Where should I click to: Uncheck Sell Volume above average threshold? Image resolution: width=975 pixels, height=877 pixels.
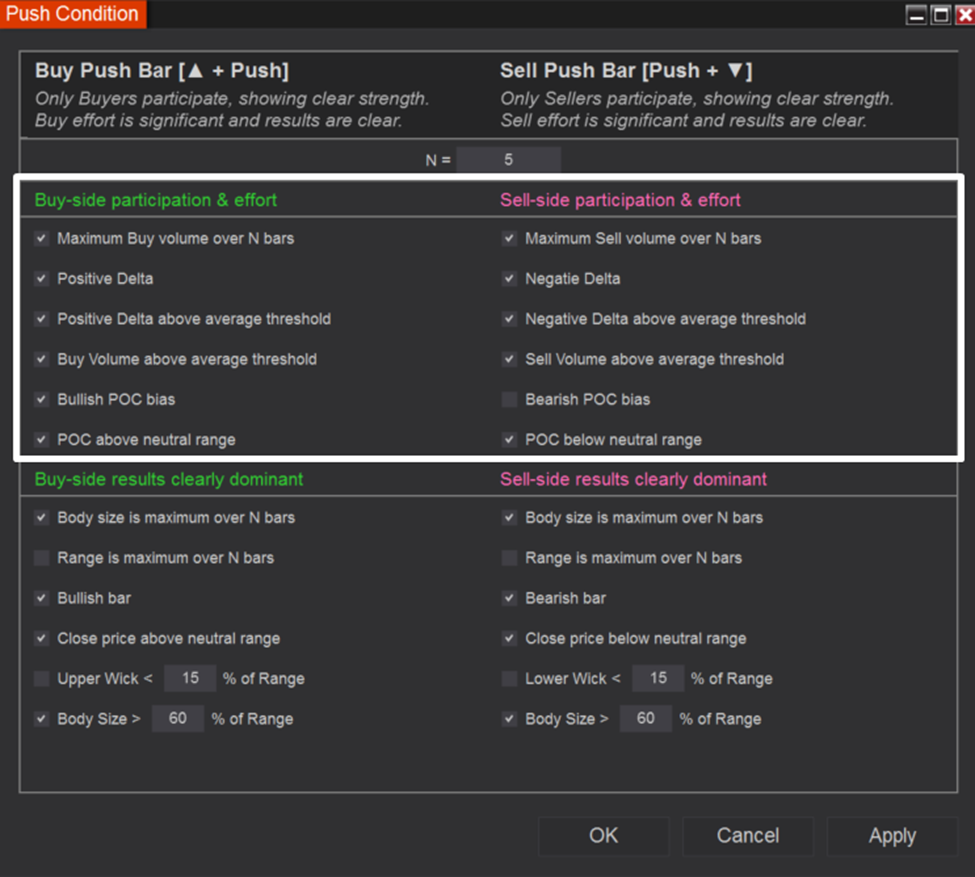(509, 359)
